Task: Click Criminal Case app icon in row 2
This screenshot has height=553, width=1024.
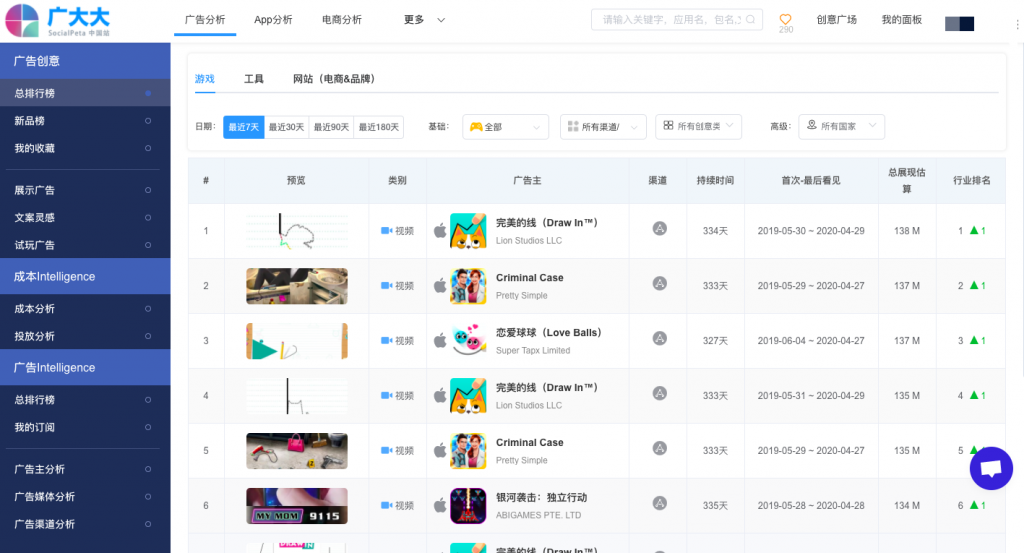Action: [x=468, y=286]
